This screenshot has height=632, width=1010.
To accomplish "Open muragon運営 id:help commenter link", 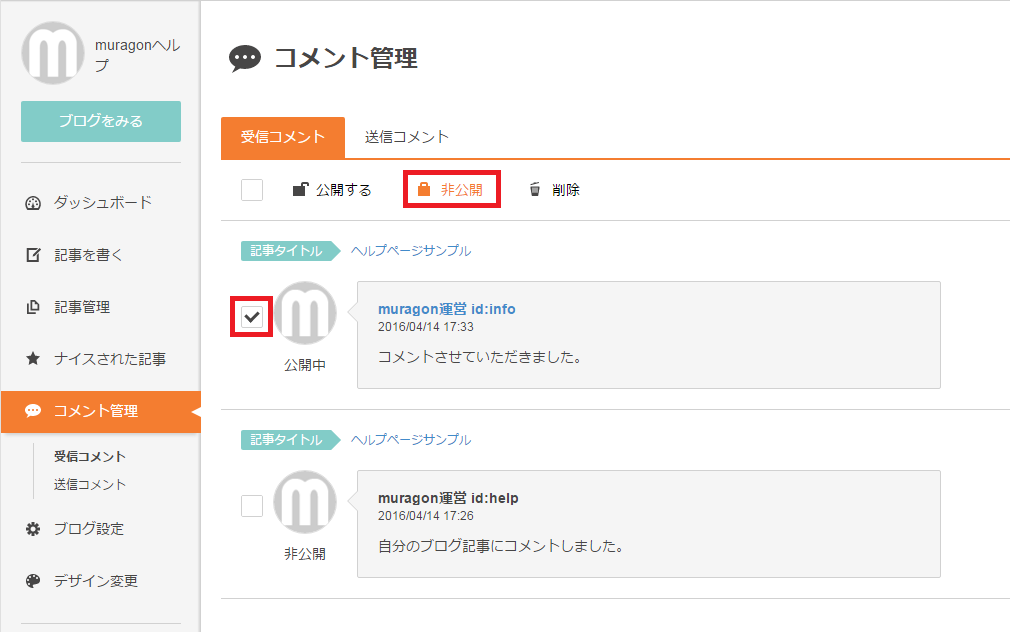I will [447, 498].
